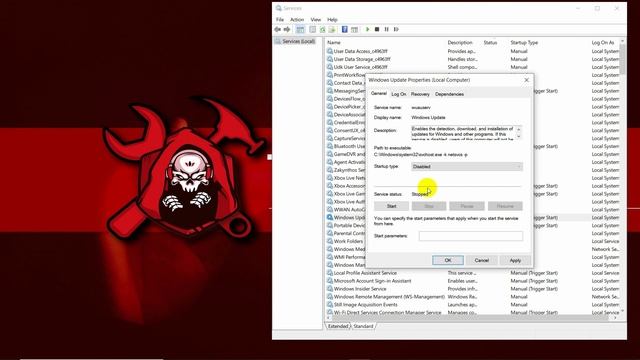Sort by the Log On As column header
This screenshot has height=360, width=640.
pos(604,42)
